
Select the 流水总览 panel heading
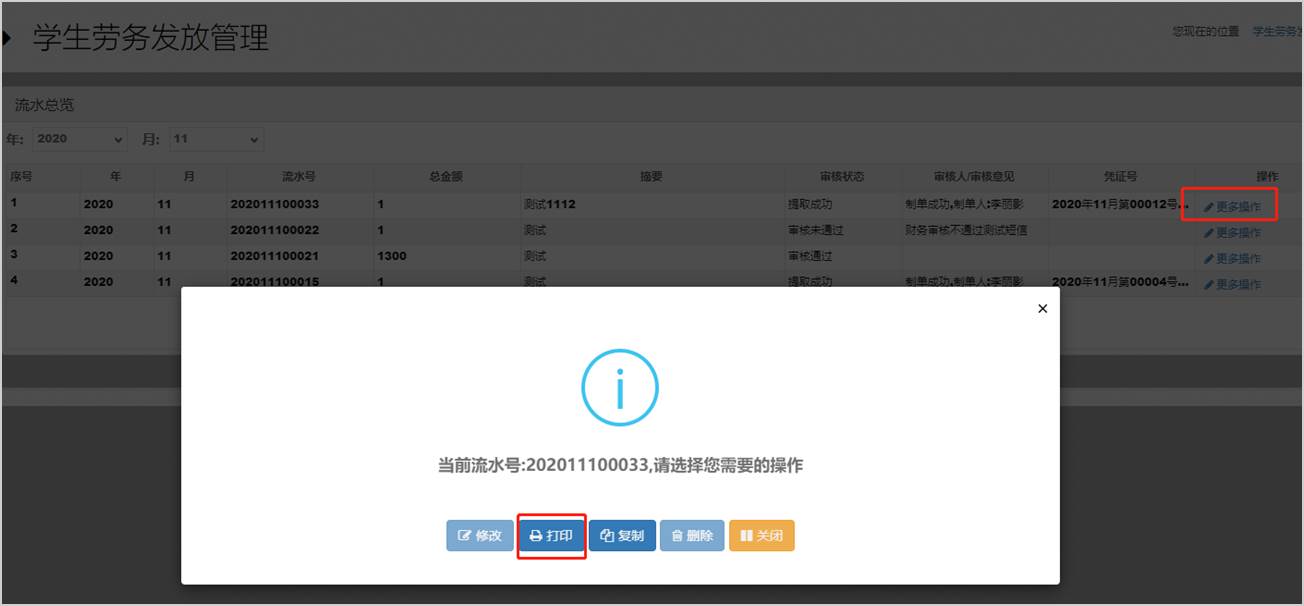pos(44,105)
